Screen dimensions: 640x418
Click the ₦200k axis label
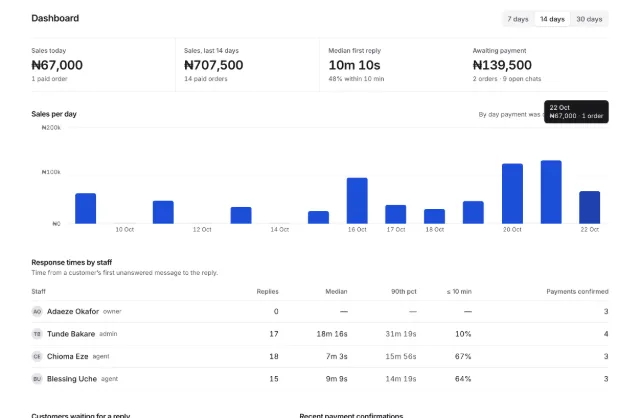coord(51,128)
